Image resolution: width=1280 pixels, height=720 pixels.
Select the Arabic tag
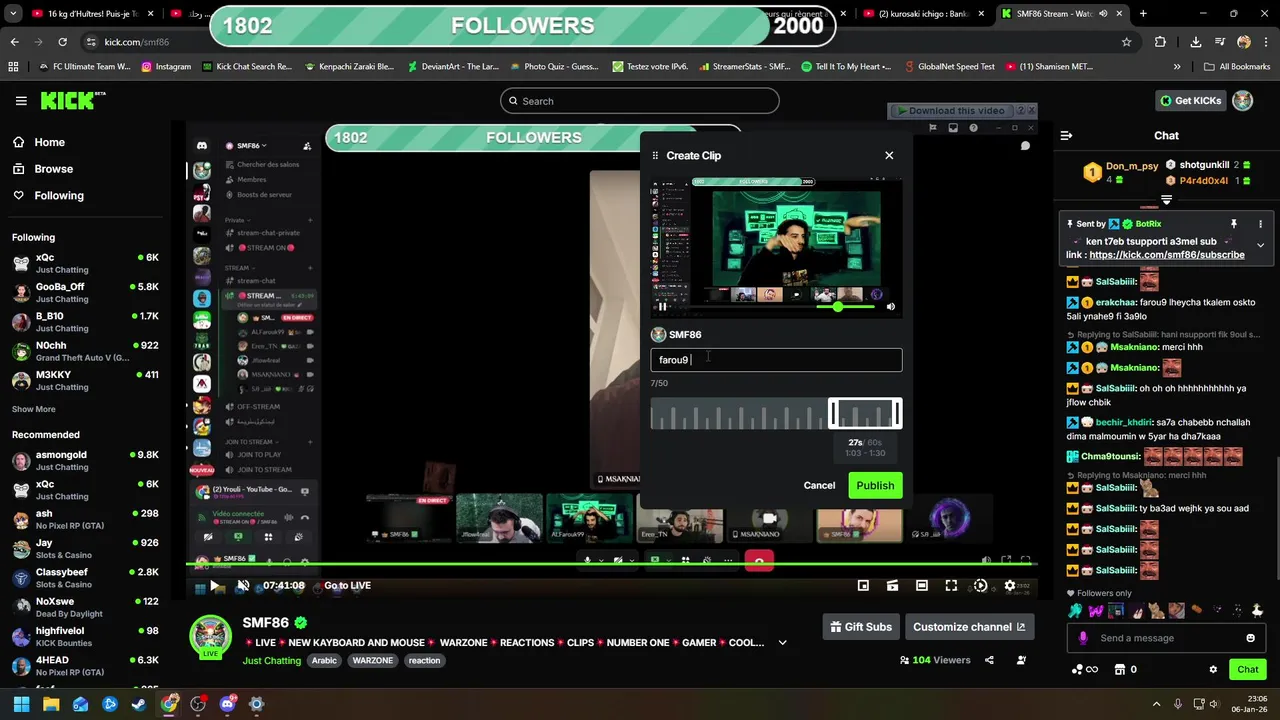pos(324,661)
